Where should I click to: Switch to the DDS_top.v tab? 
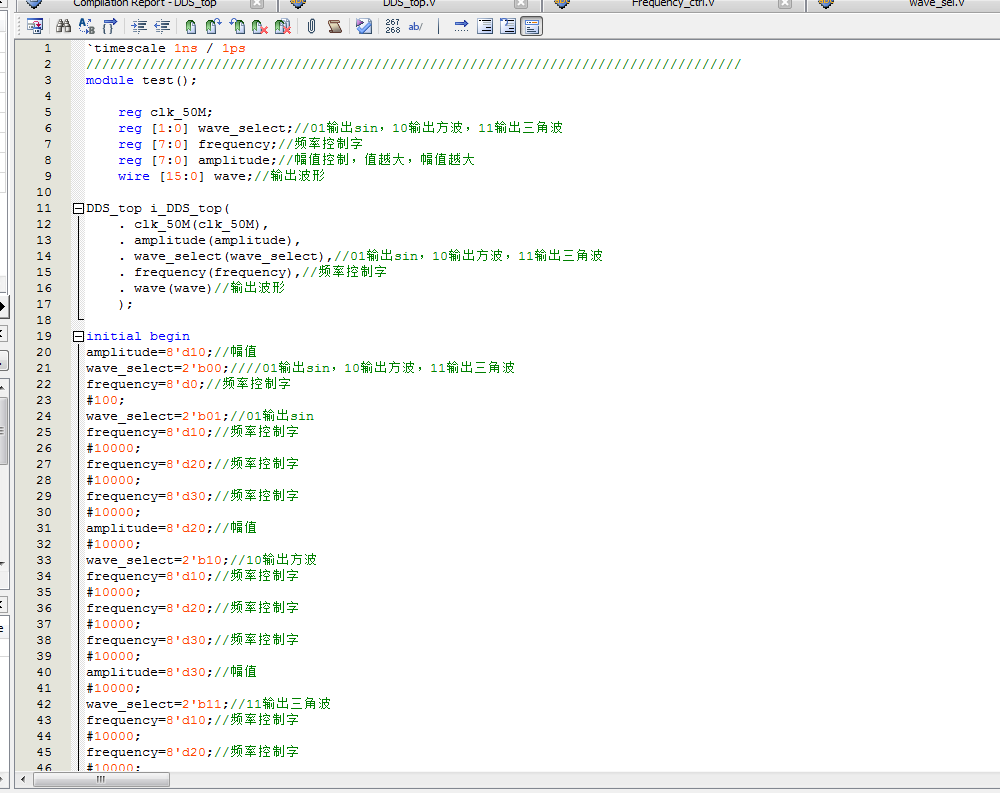click(407, 3)
